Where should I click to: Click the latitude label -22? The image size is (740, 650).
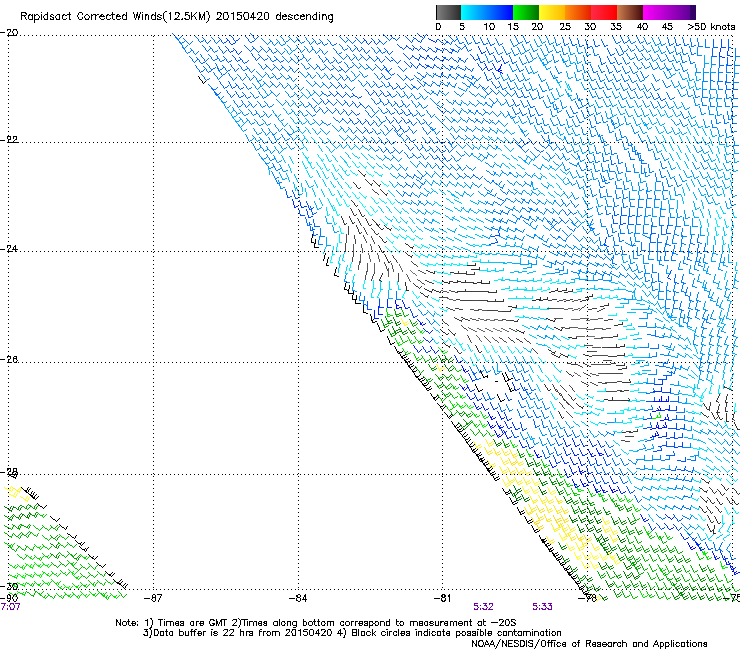(9, 140)
